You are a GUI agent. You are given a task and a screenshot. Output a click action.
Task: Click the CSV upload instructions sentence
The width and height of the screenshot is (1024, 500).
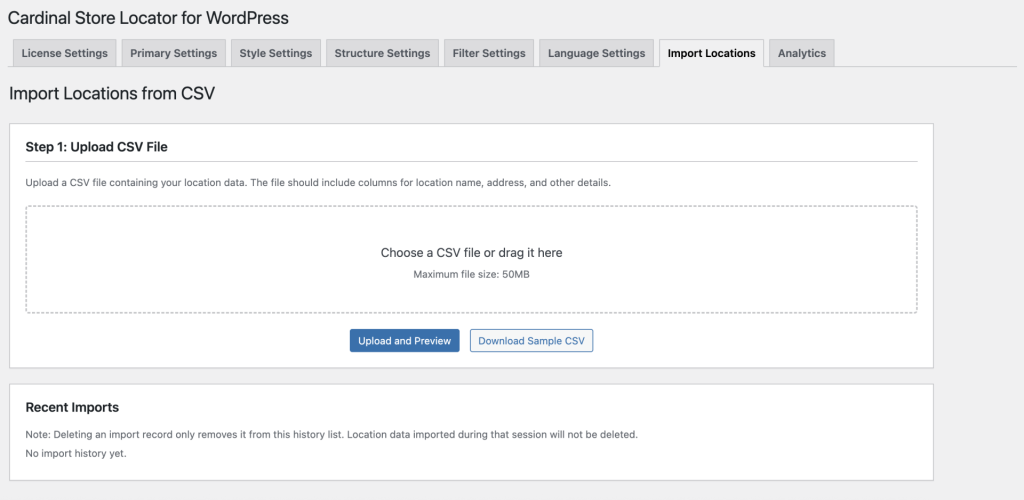pyautogui.click(x=318, y=183)
